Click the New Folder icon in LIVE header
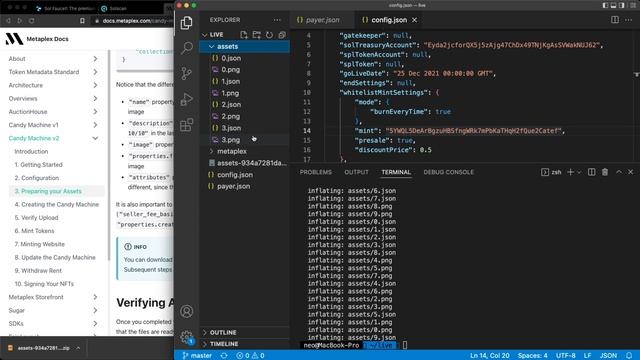The width and height of the screenshot is (640, 360). [x=257, y=35]
